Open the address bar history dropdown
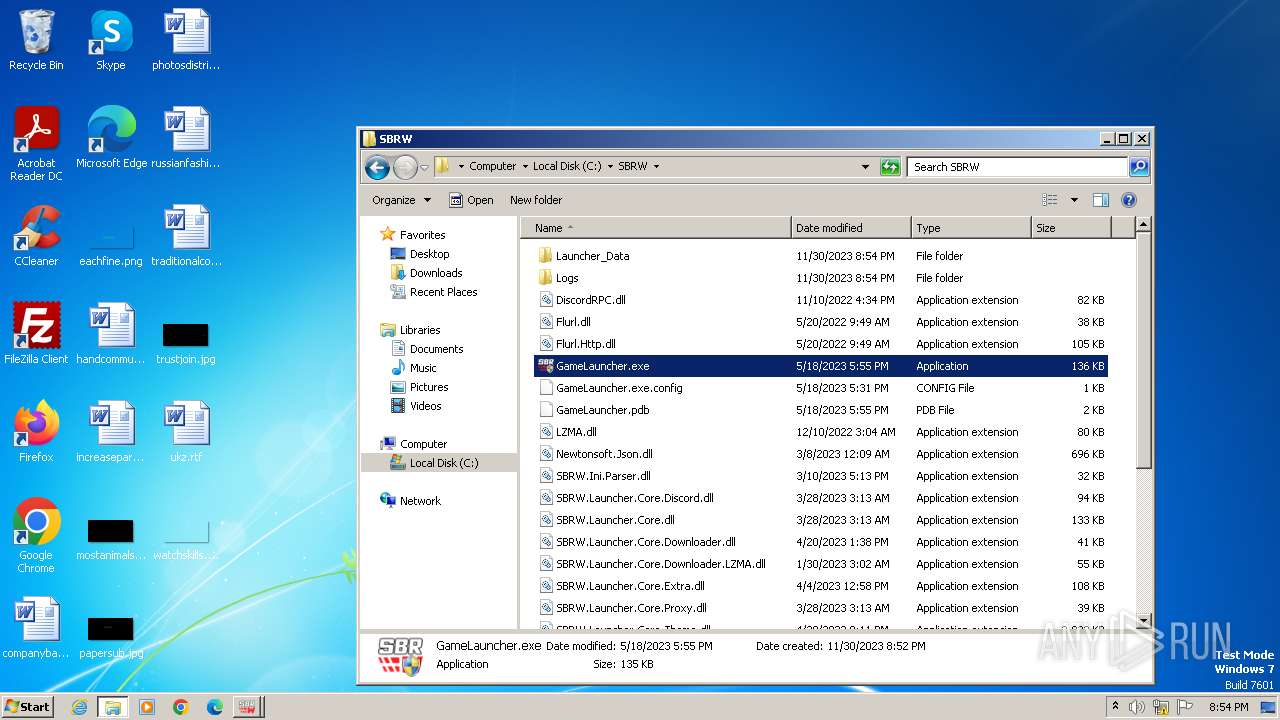This screenshot has height=720, width=1280. [865, 167]
